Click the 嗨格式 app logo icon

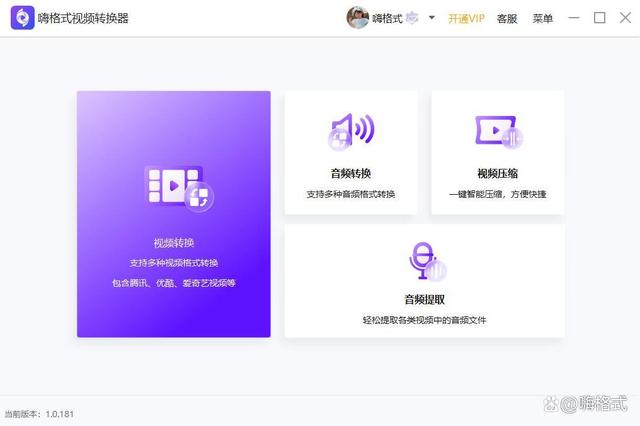[x=22, y=18]
